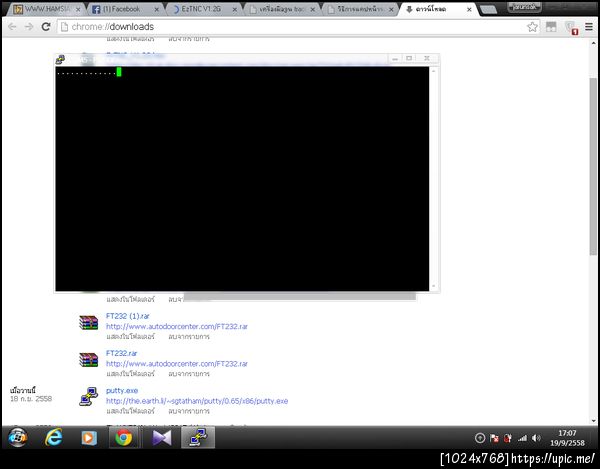Maximize the PuTTY terminal window
Image resolution: width=600 pixels, height=469 pixels.
pos(409,58)
